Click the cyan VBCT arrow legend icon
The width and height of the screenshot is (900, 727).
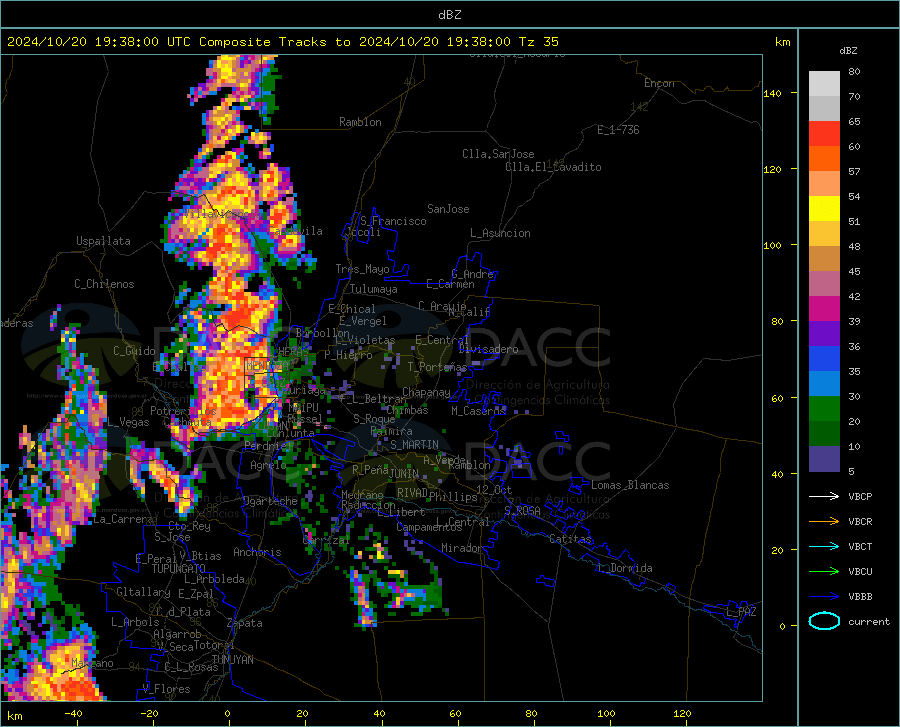tap(824, 546)
